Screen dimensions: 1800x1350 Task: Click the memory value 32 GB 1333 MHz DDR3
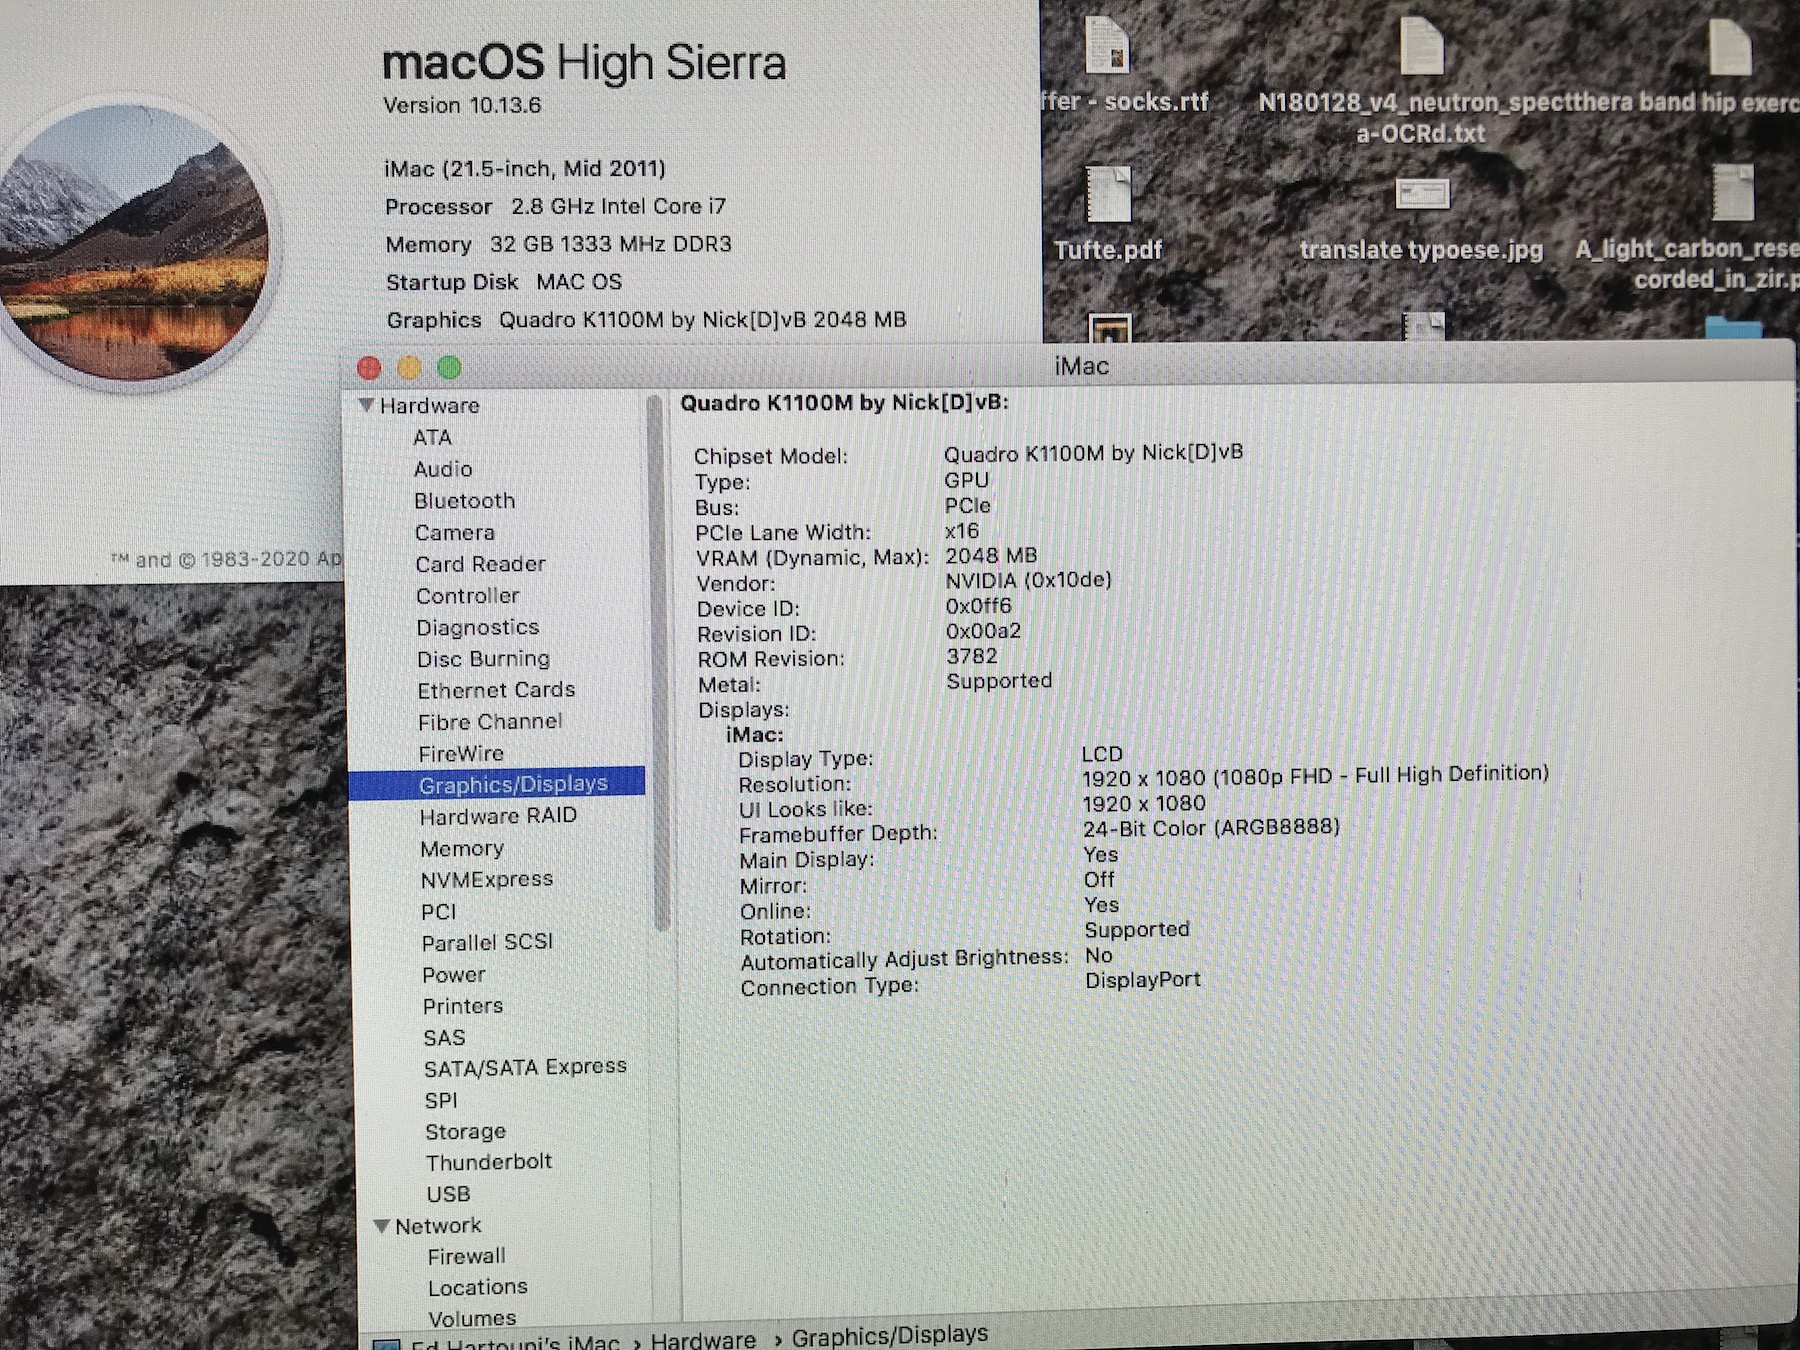click(x=611, y=244)
